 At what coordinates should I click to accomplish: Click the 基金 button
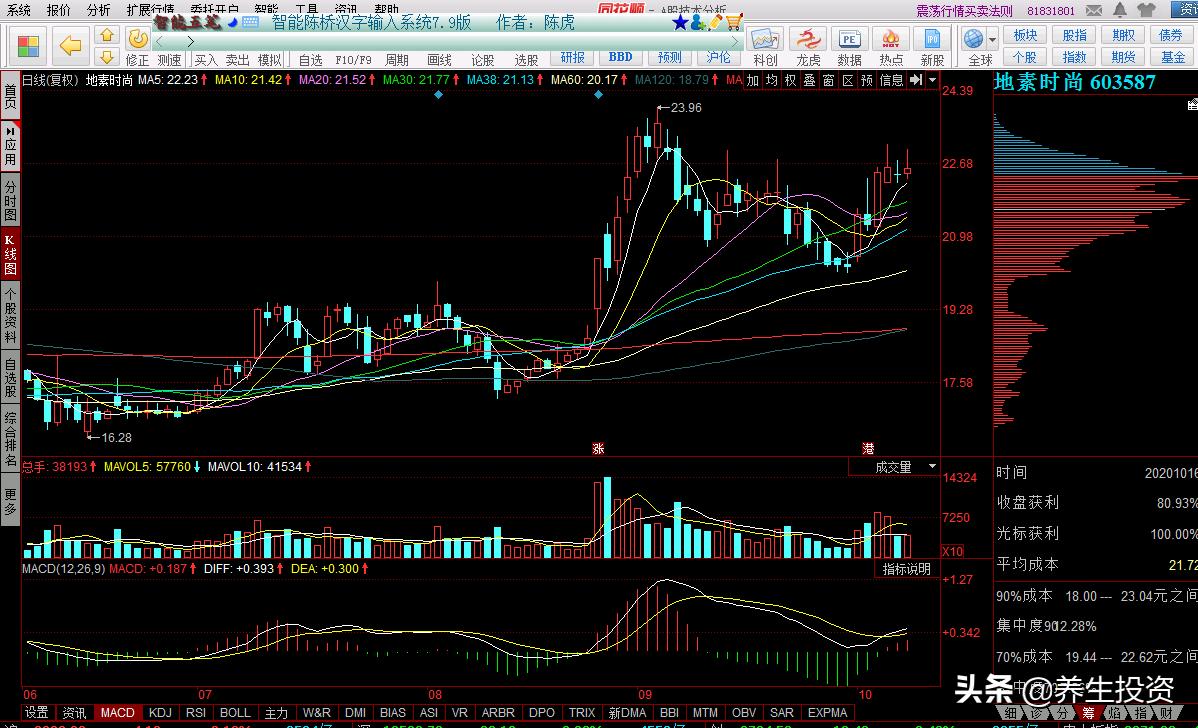(1173, 57)
